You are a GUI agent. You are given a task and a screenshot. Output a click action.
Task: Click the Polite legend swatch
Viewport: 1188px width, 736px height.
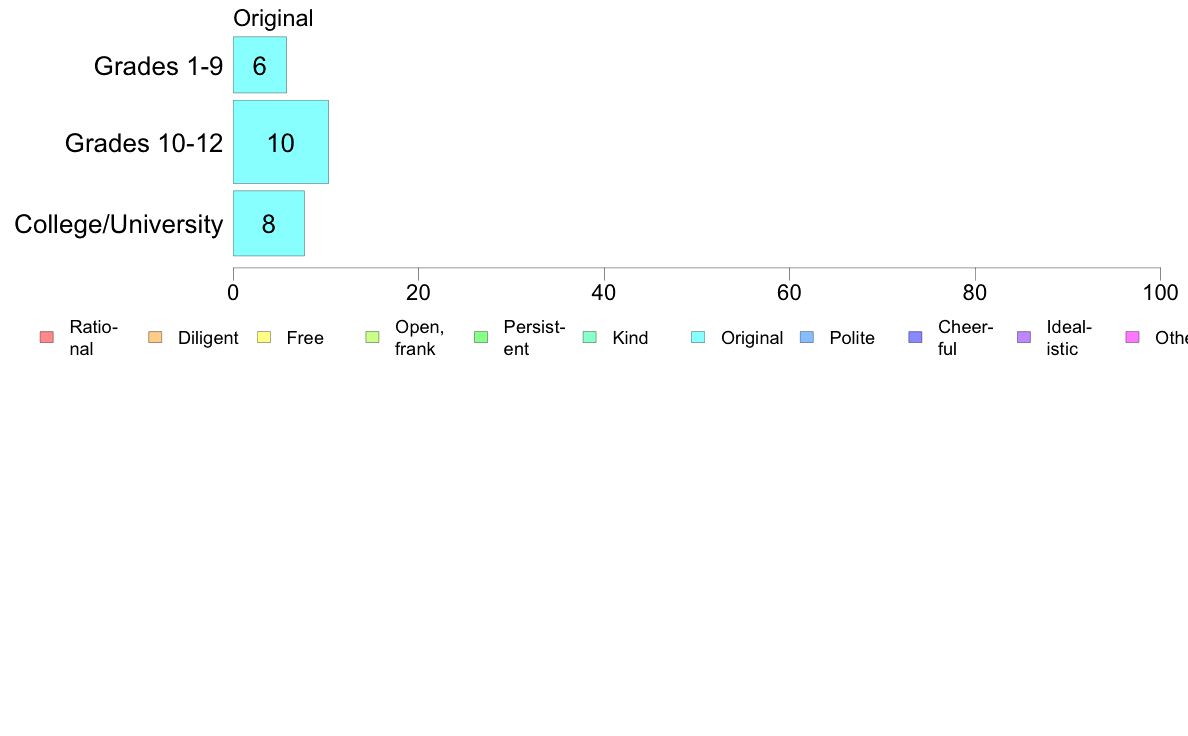pyautogui.click(x=807, y=337)
